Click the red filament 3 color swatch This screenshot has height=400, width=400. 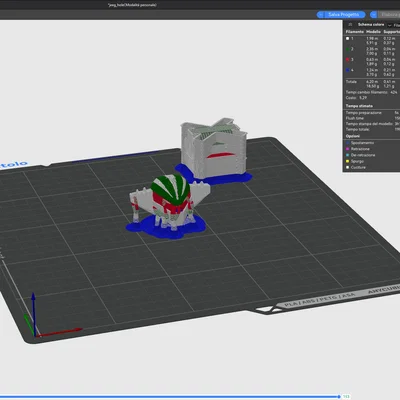[x=348, y=60]
